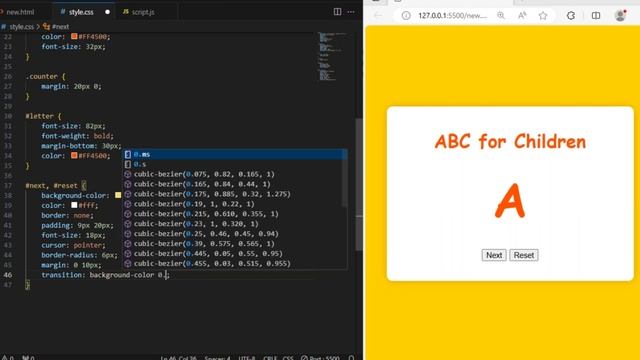Add page to favorites with star icon

tap(543, 16)
